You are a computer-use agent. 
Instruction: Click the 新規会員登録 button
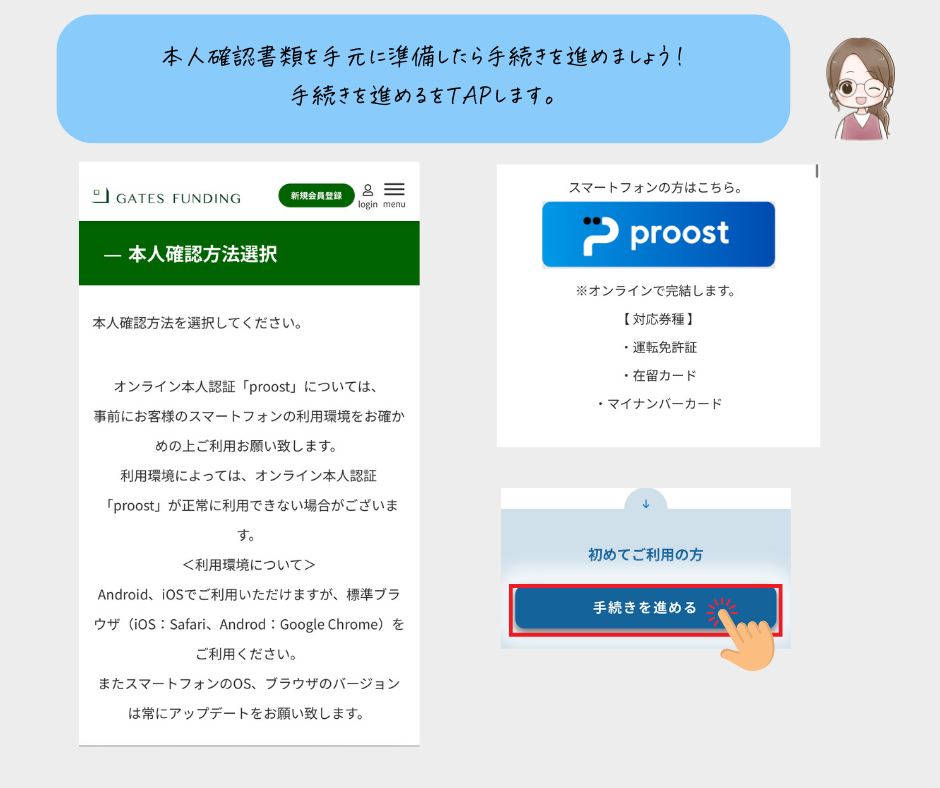pyautogui.click(x=316, y=196)
